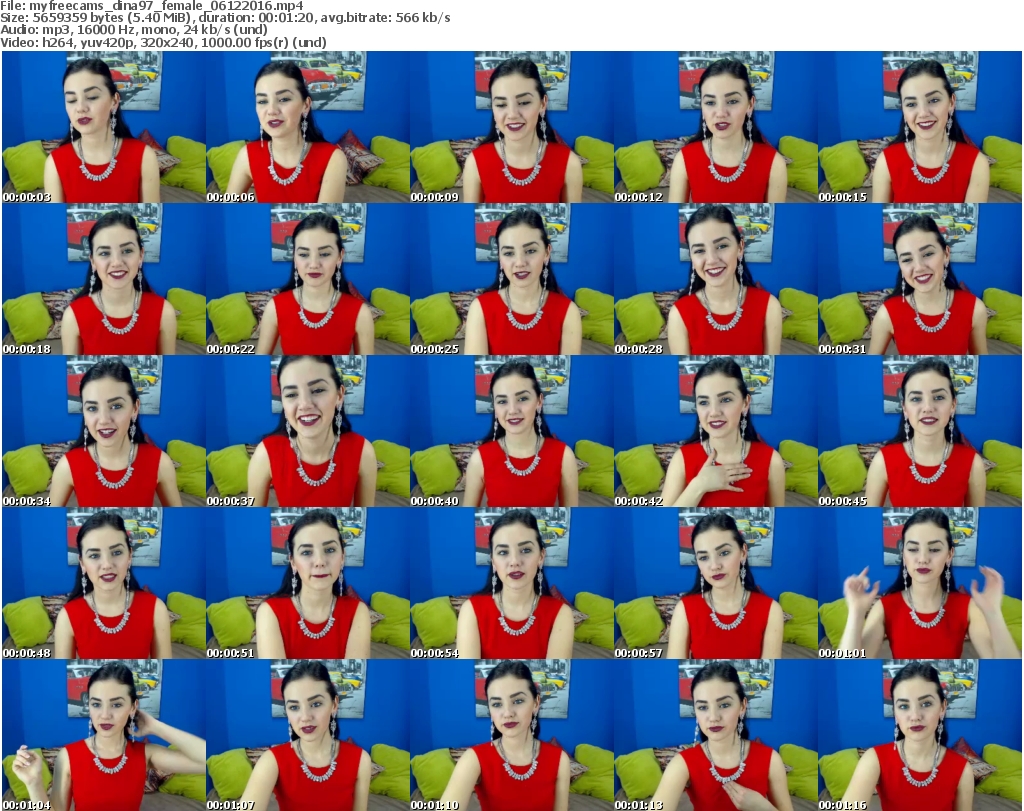The width and height of the screenshot is (1024, 811).
Task: Click the frame stamped 00:00:18
Action: 104,279
